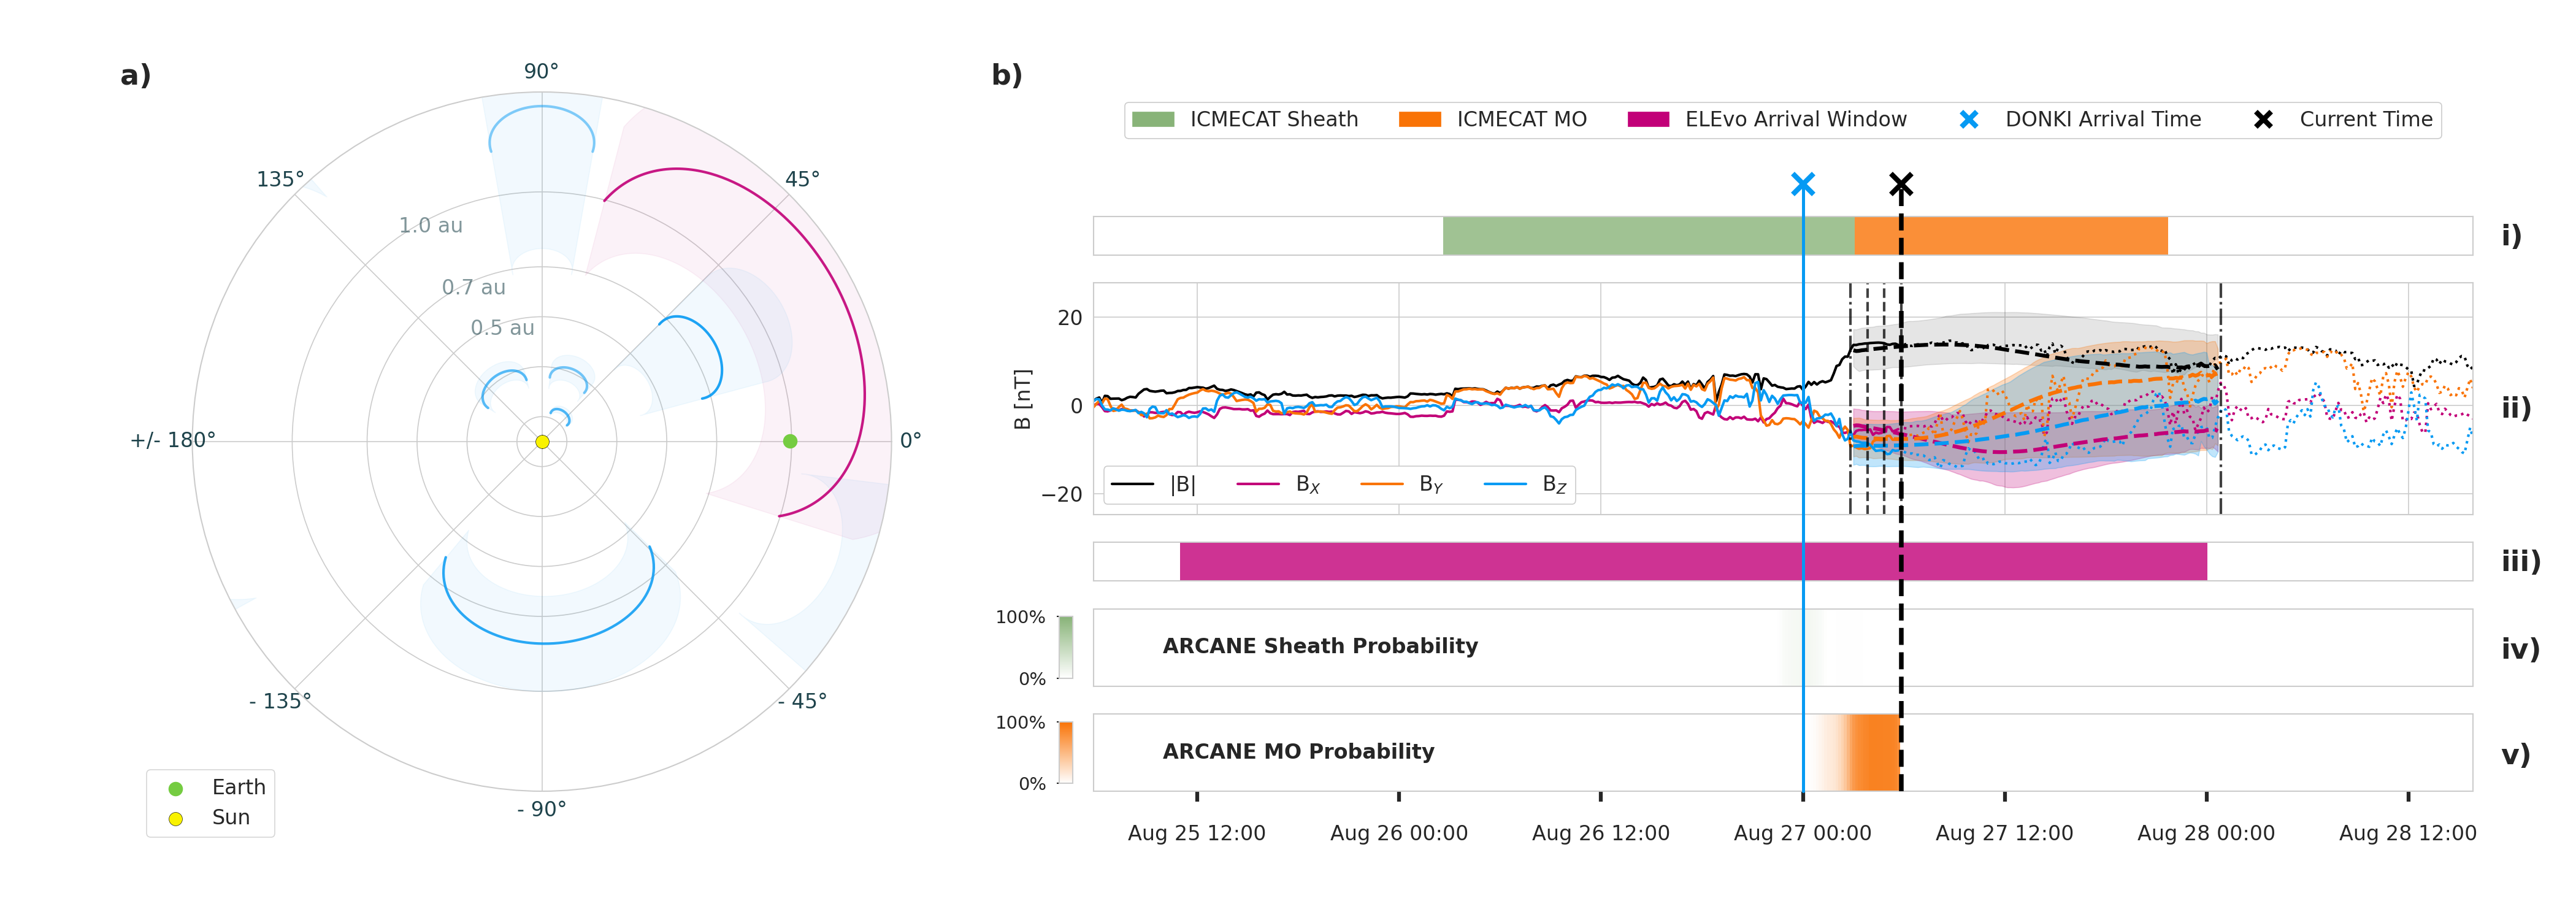Click the green Earth icon in the polar plot legend

coord(176,788)
